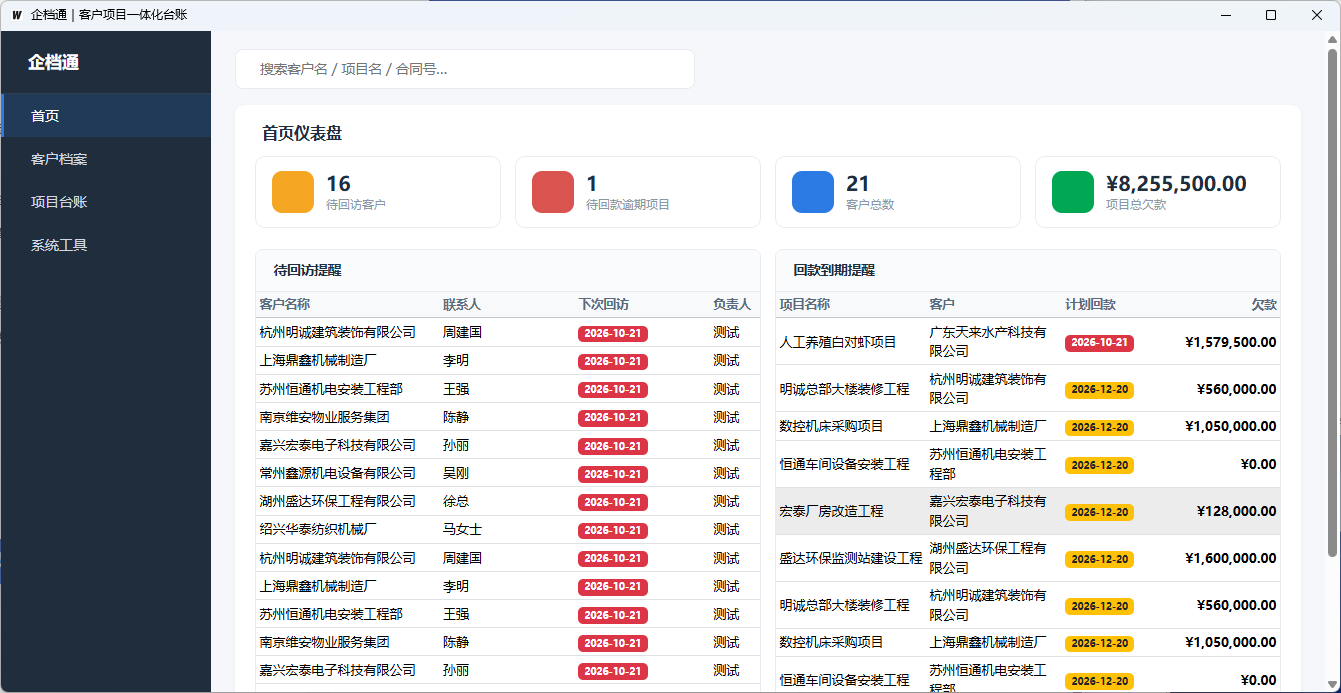The height and width of the screenshot is (693, 1341).
Task: Minimize the 企档通 window
Action: 1225,15
